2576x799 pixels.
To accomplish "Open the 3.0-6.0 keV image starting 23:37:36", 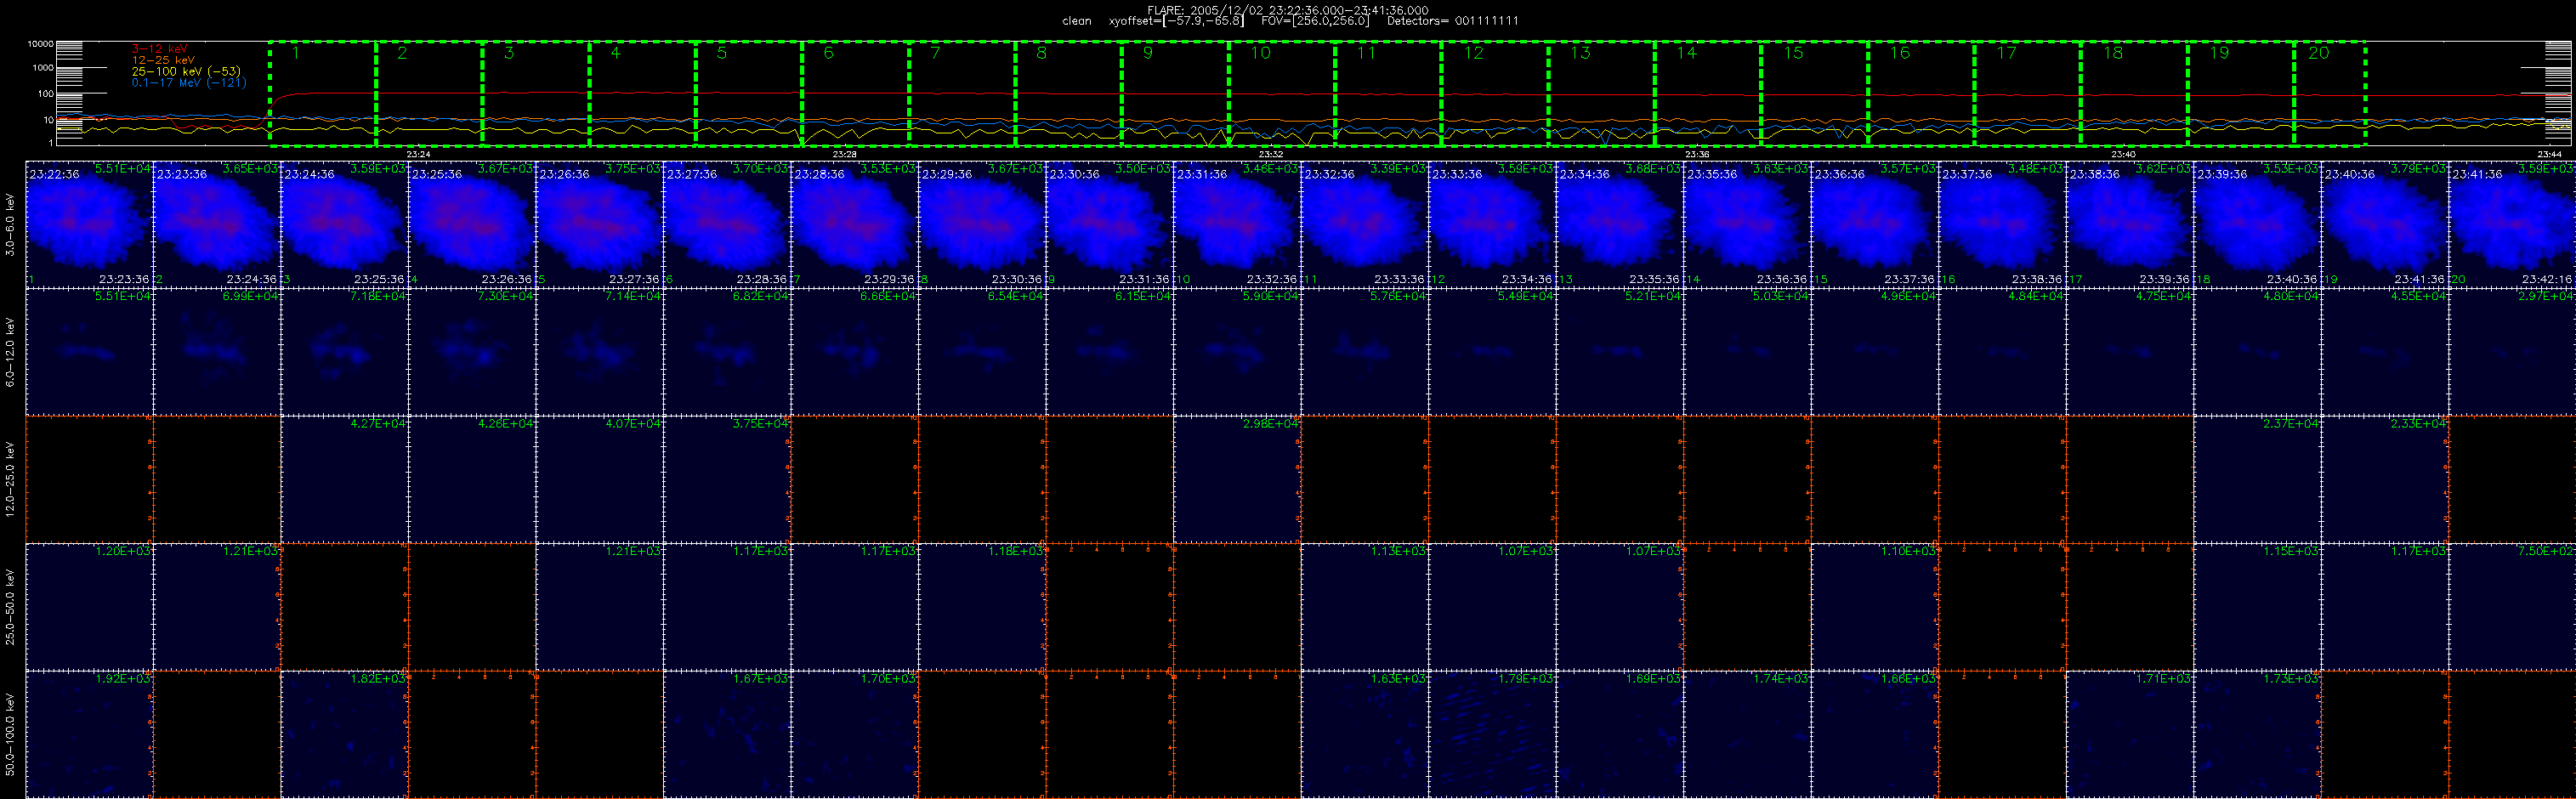I will pyautogui.click(x=2002, y=224).
